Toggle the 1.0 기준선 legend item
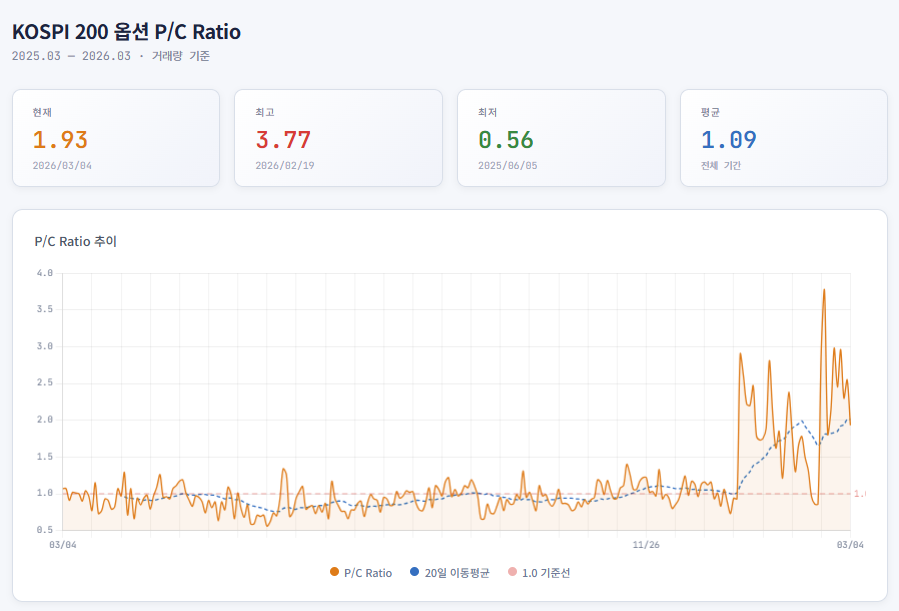 [x=540, y=573]
